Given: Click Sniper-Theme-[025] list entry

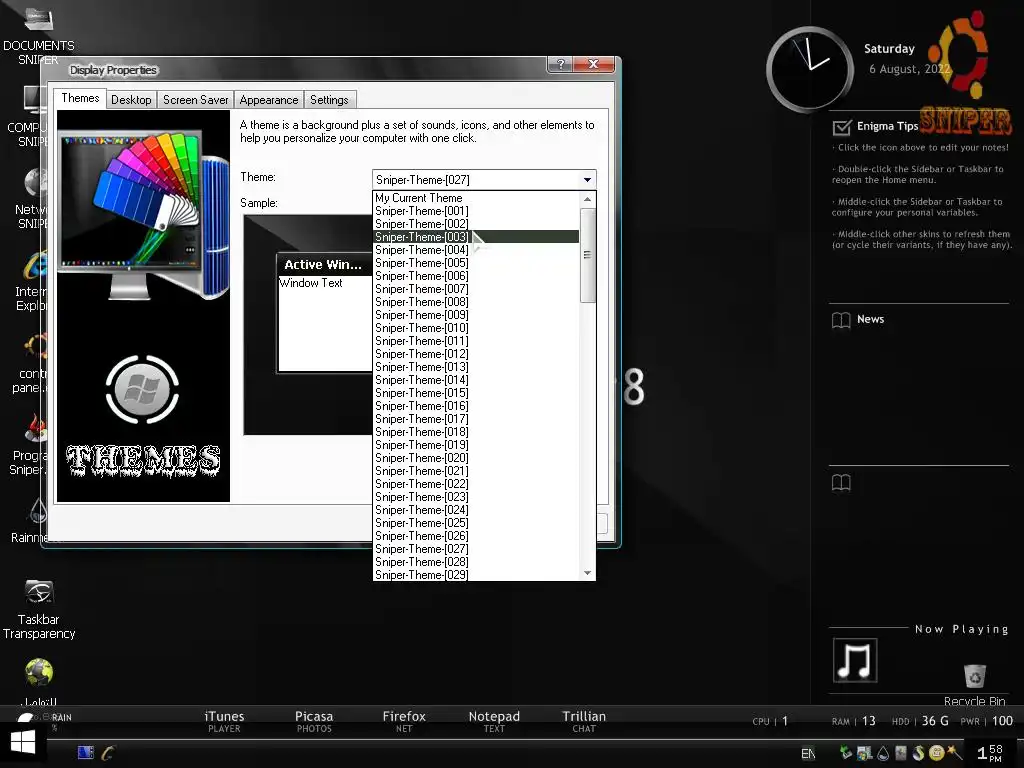Looking at the screenshot, I should [x=476, y=523].
